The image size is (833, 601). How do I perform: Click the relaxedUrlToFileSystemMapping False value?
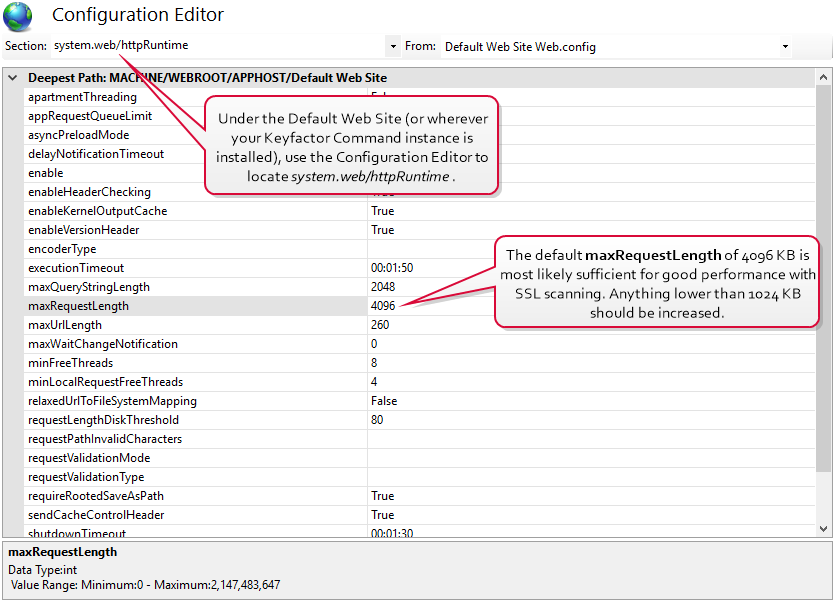click(x=384, y=401)
